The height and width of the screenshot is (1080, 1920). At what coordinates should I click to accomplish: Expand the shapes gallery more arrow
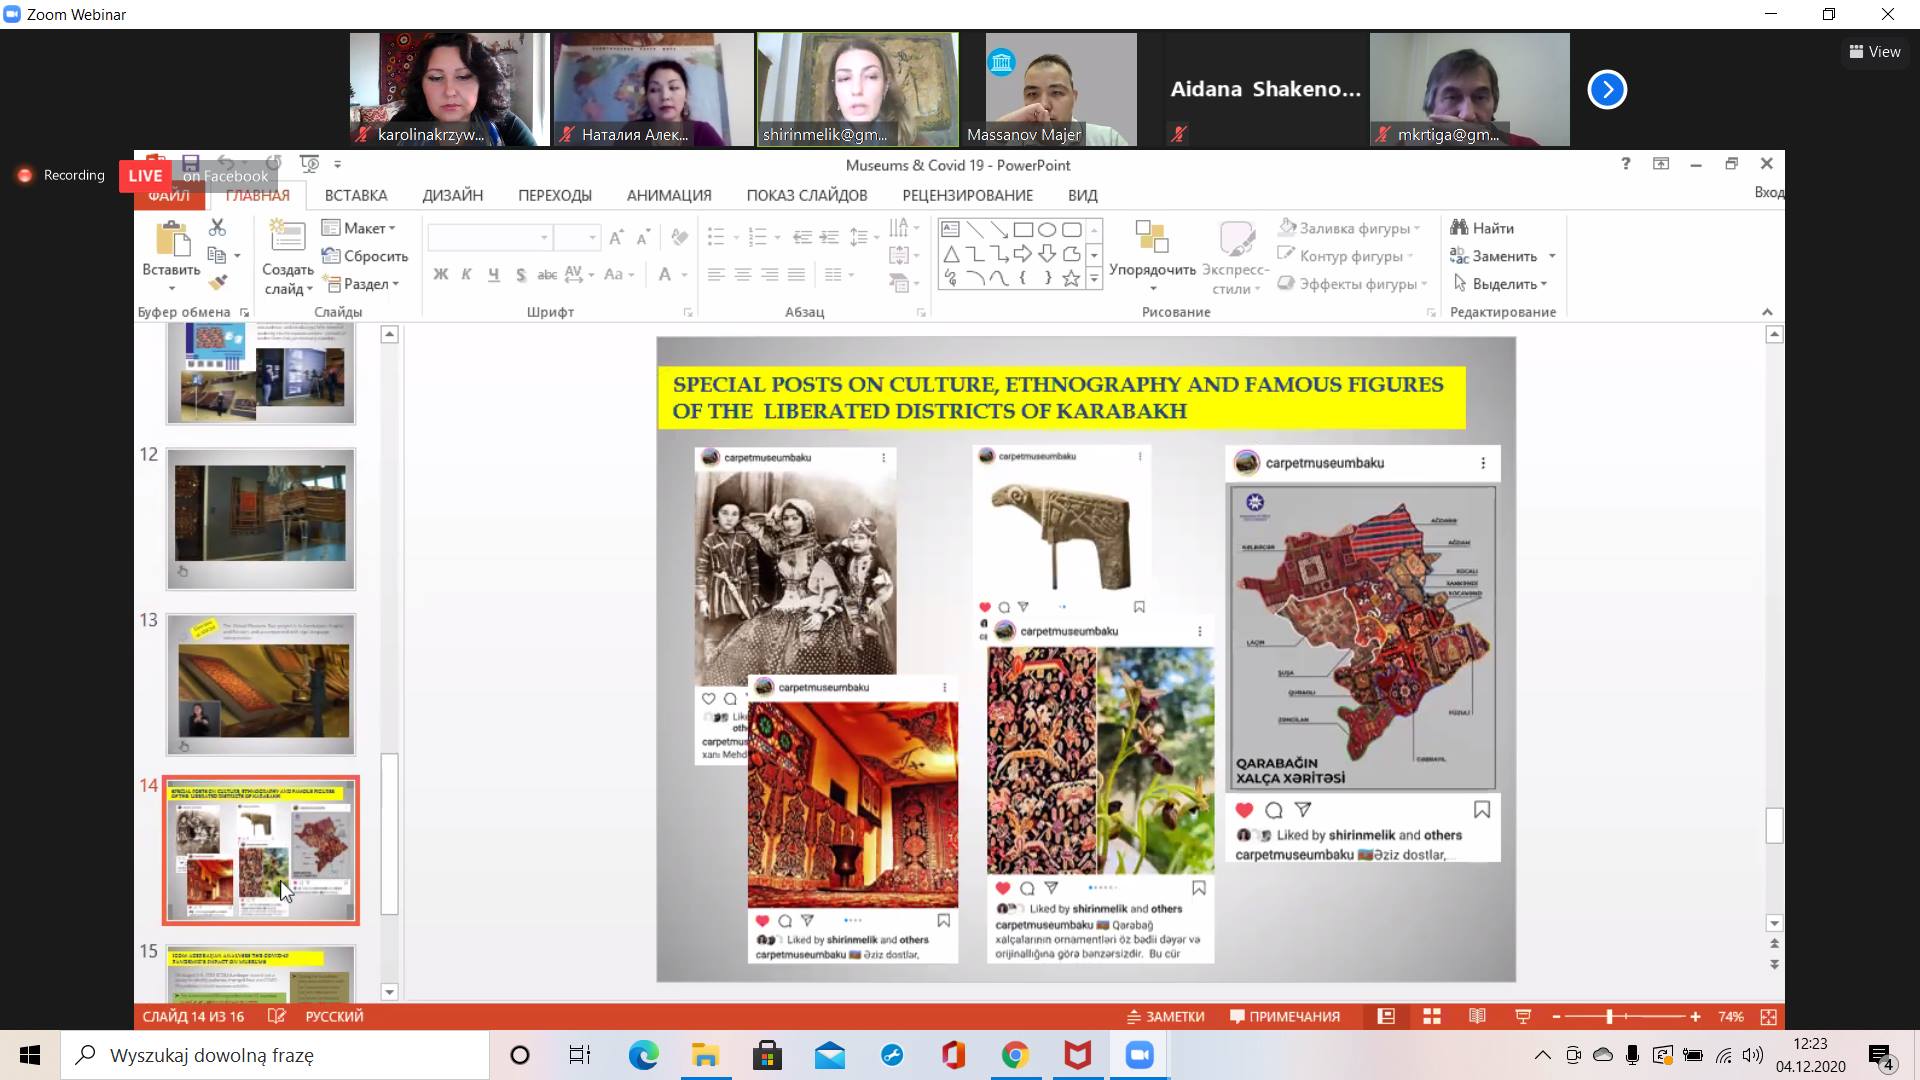tap(1094, 281)
